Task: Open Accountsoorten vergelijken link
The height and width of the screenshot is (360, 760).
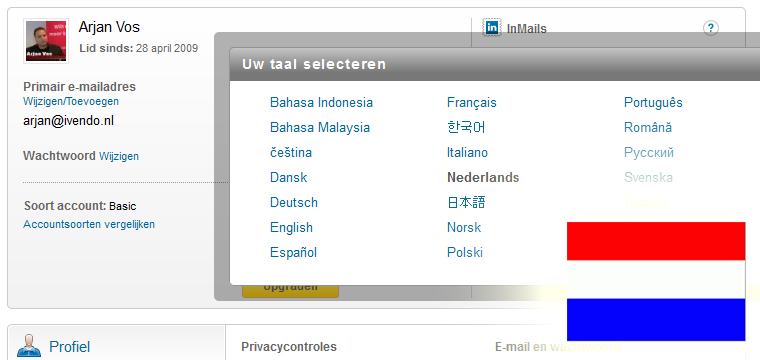Action: 89,224
